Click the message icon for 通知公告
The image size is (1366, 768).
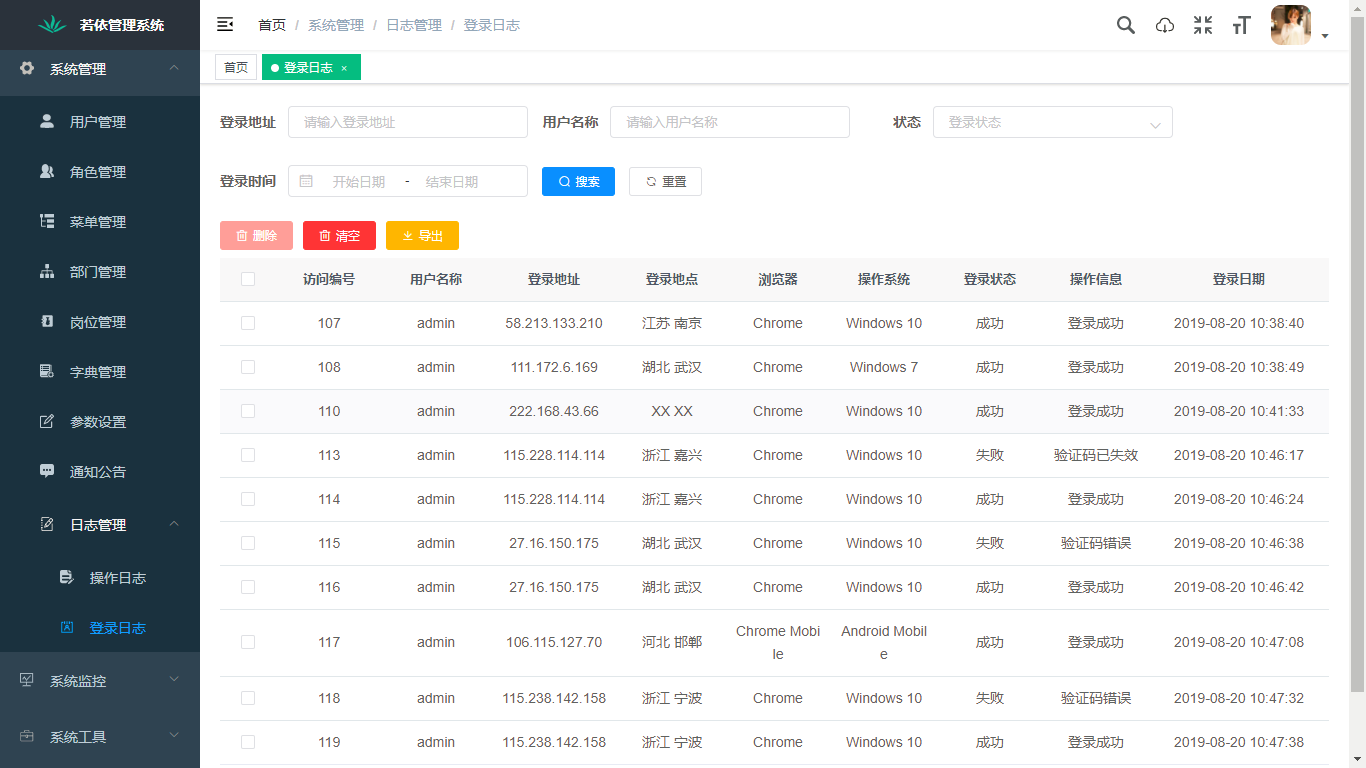pos(47,470)
